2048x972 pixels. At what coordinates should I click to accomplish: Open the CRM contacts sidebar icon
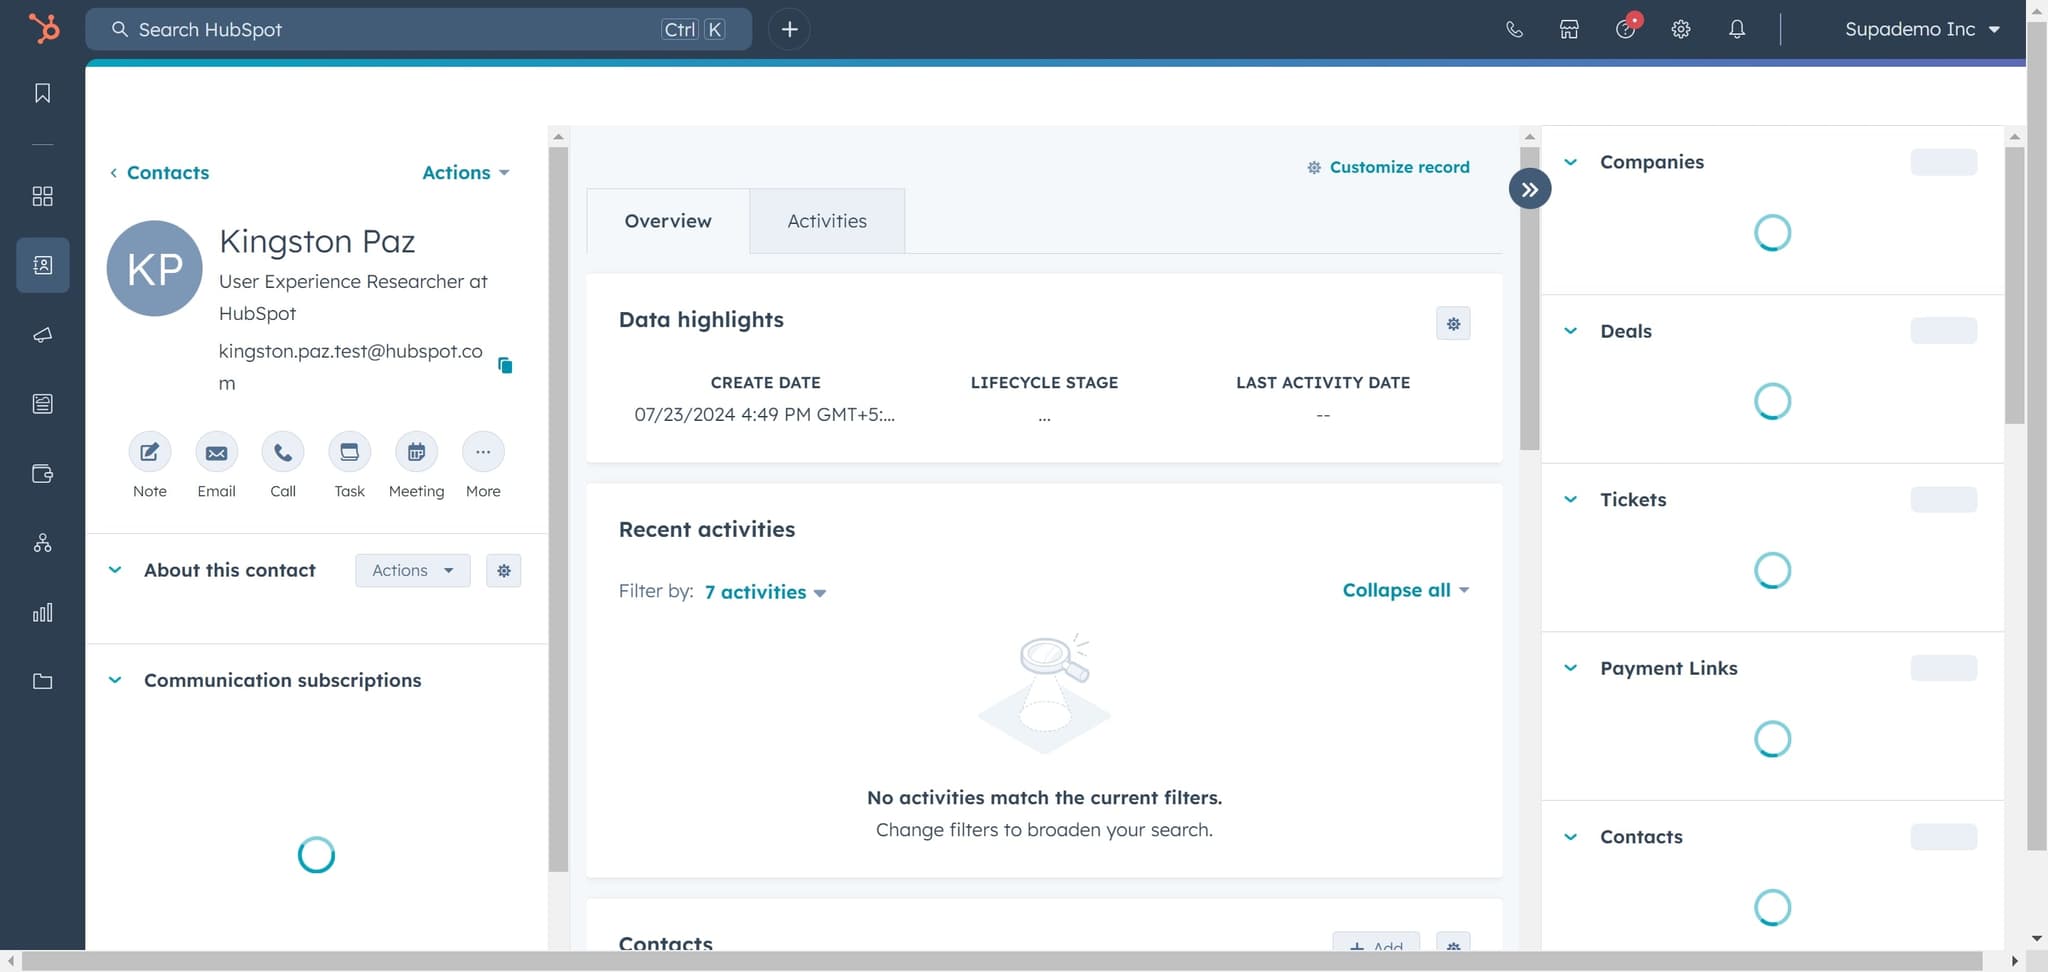click(42, 265)
